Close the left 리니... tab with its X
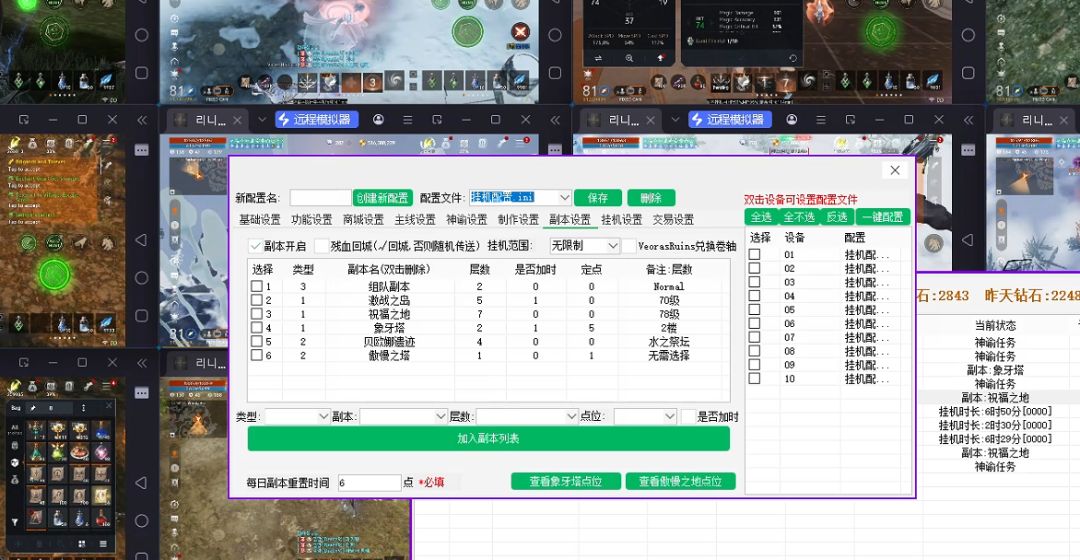The image size is (1080, 560). [237, 120]
